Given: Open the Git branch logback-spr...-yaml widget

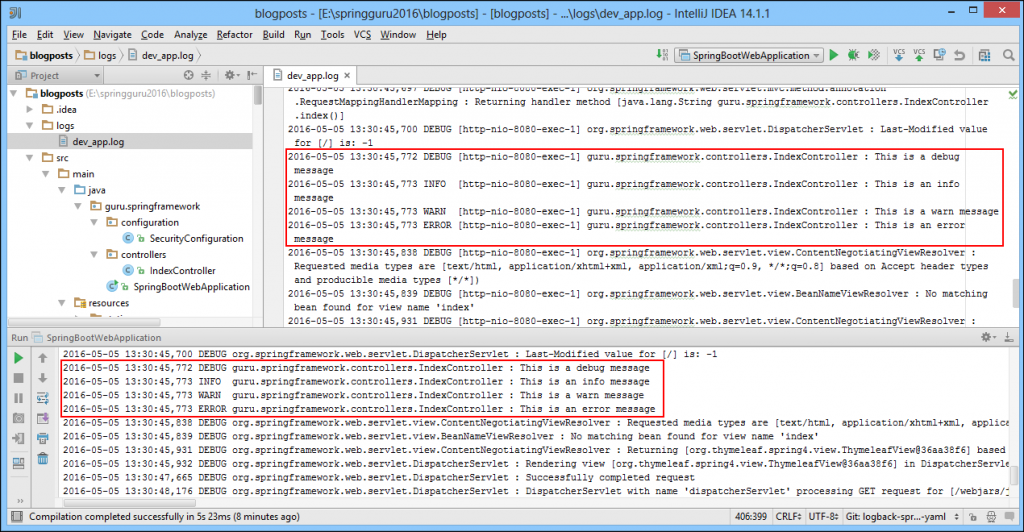Looking at the screenshot, I should coord(903,516).
